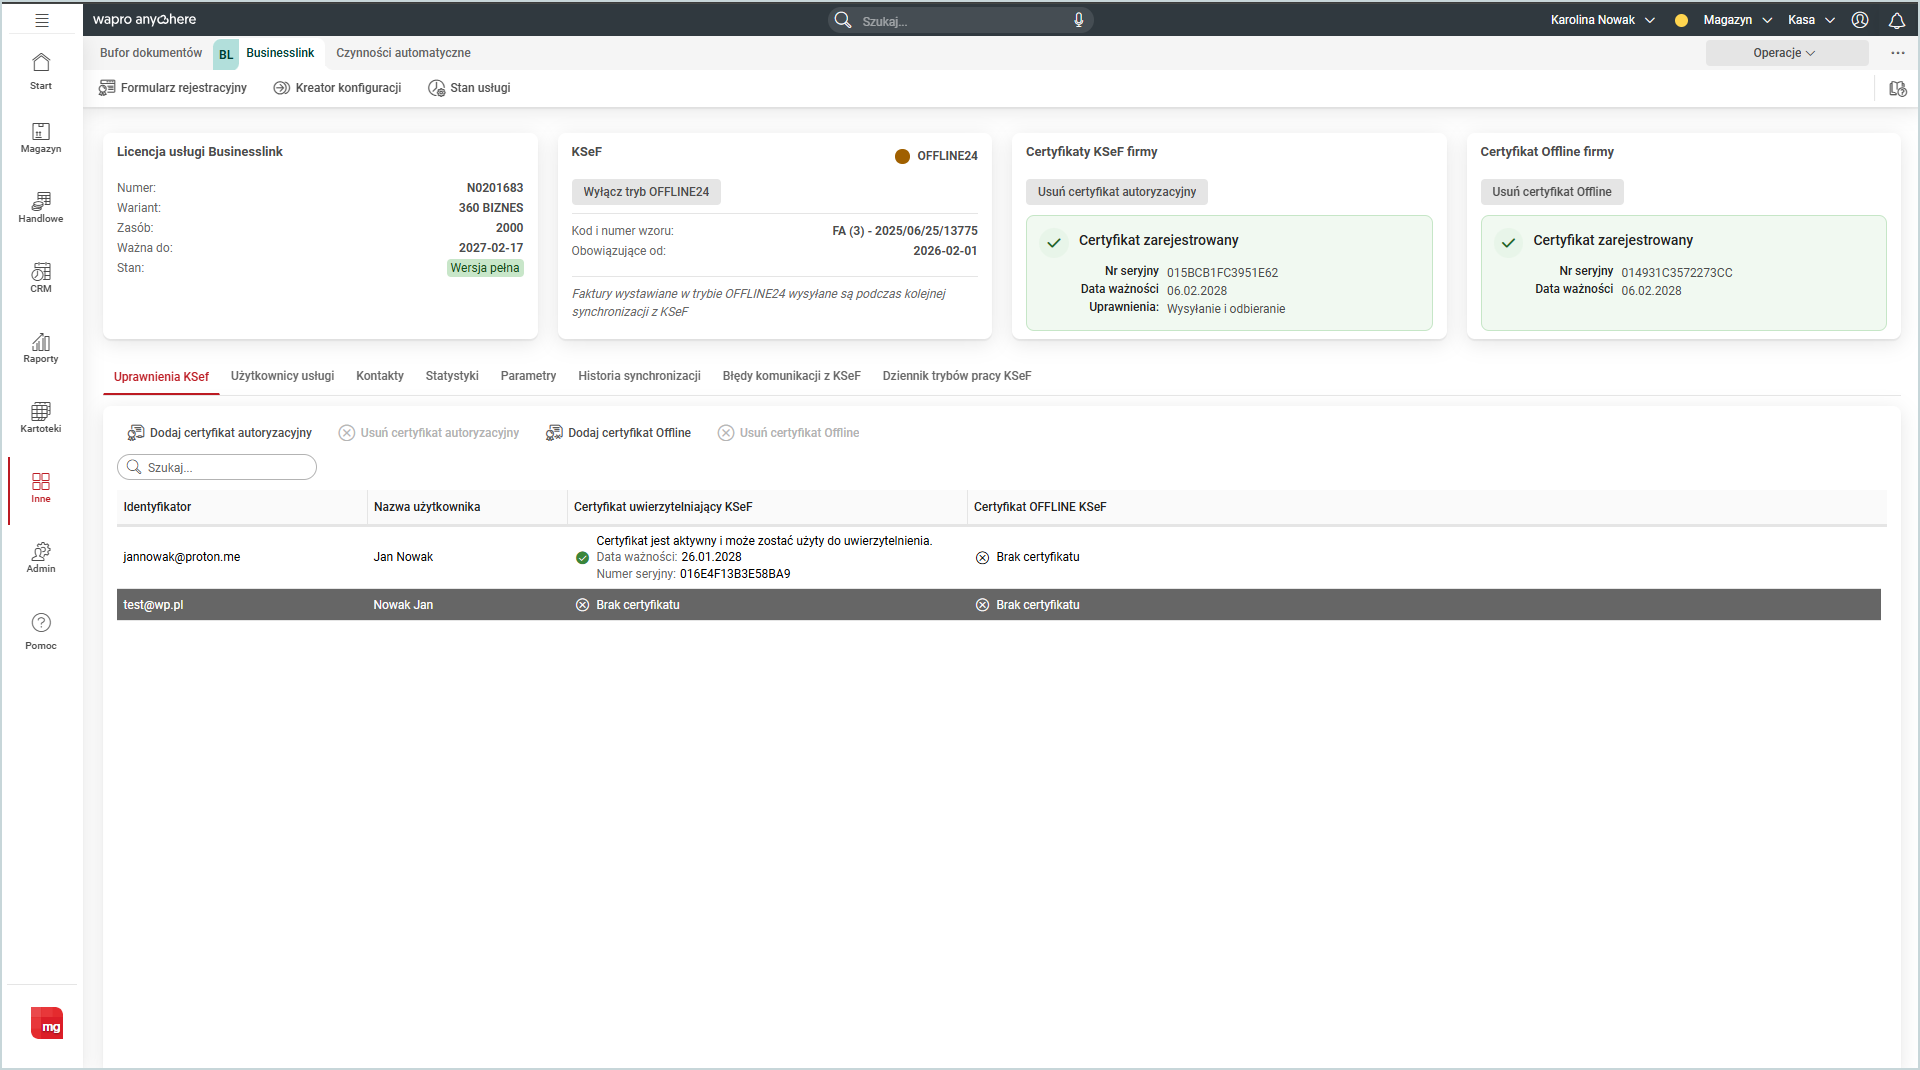Click the top search field
Viewport: 1920px width, 1070px height.
coord(960,20)
